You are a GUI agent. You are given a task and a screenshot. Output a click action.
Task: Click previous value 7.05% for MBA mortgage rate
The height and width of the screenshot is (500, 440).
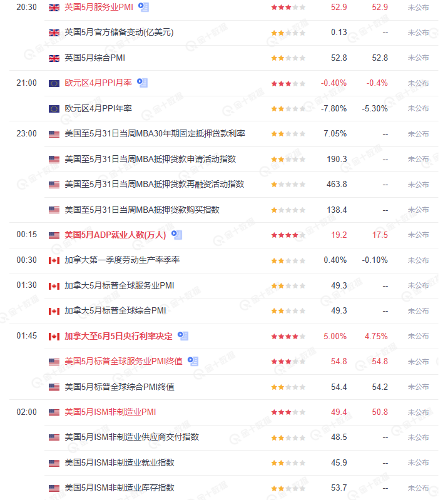(335, 134)
